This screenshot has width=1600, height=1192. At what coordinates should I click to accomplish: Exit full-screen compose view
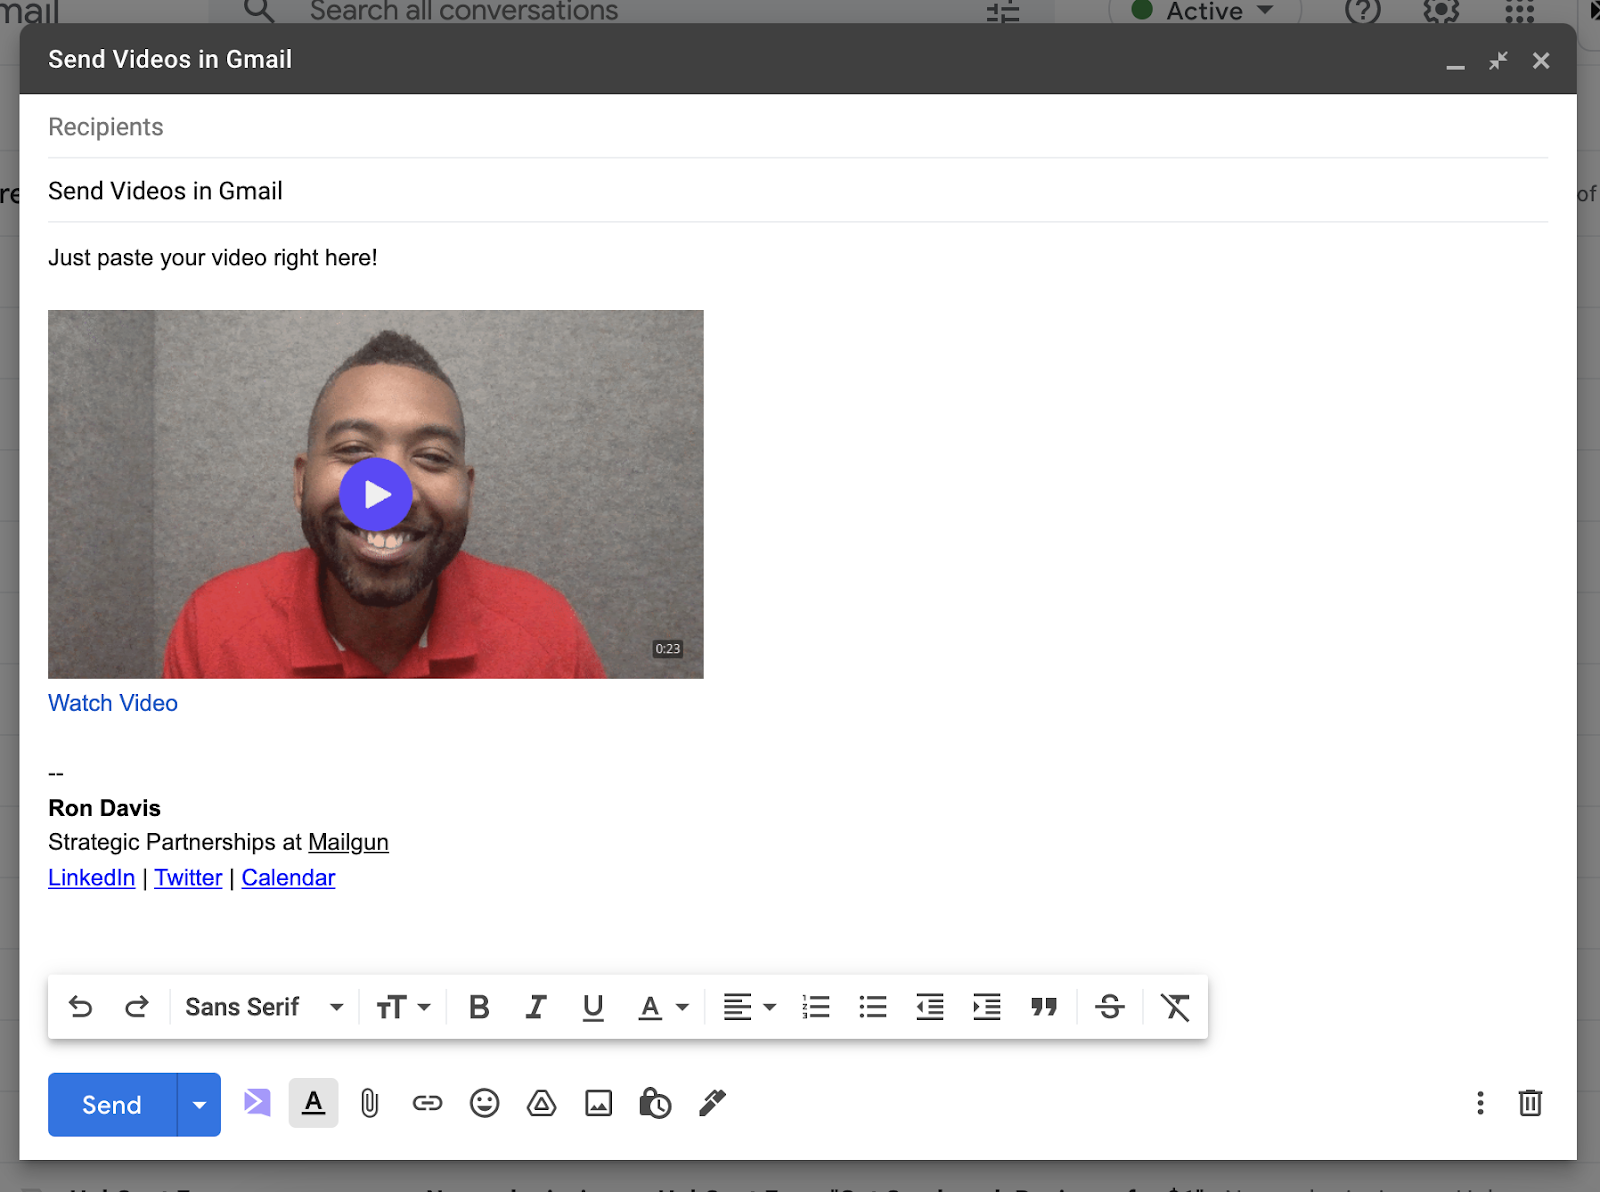[1498, 61]
